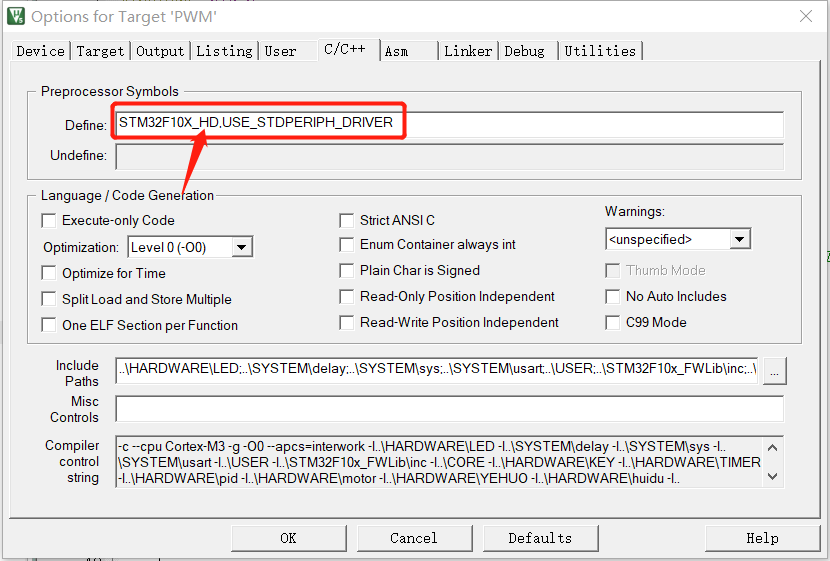Toggle No Auto Includes checkbox
Viewport: 830px width, 561px height.
(613, 297)
